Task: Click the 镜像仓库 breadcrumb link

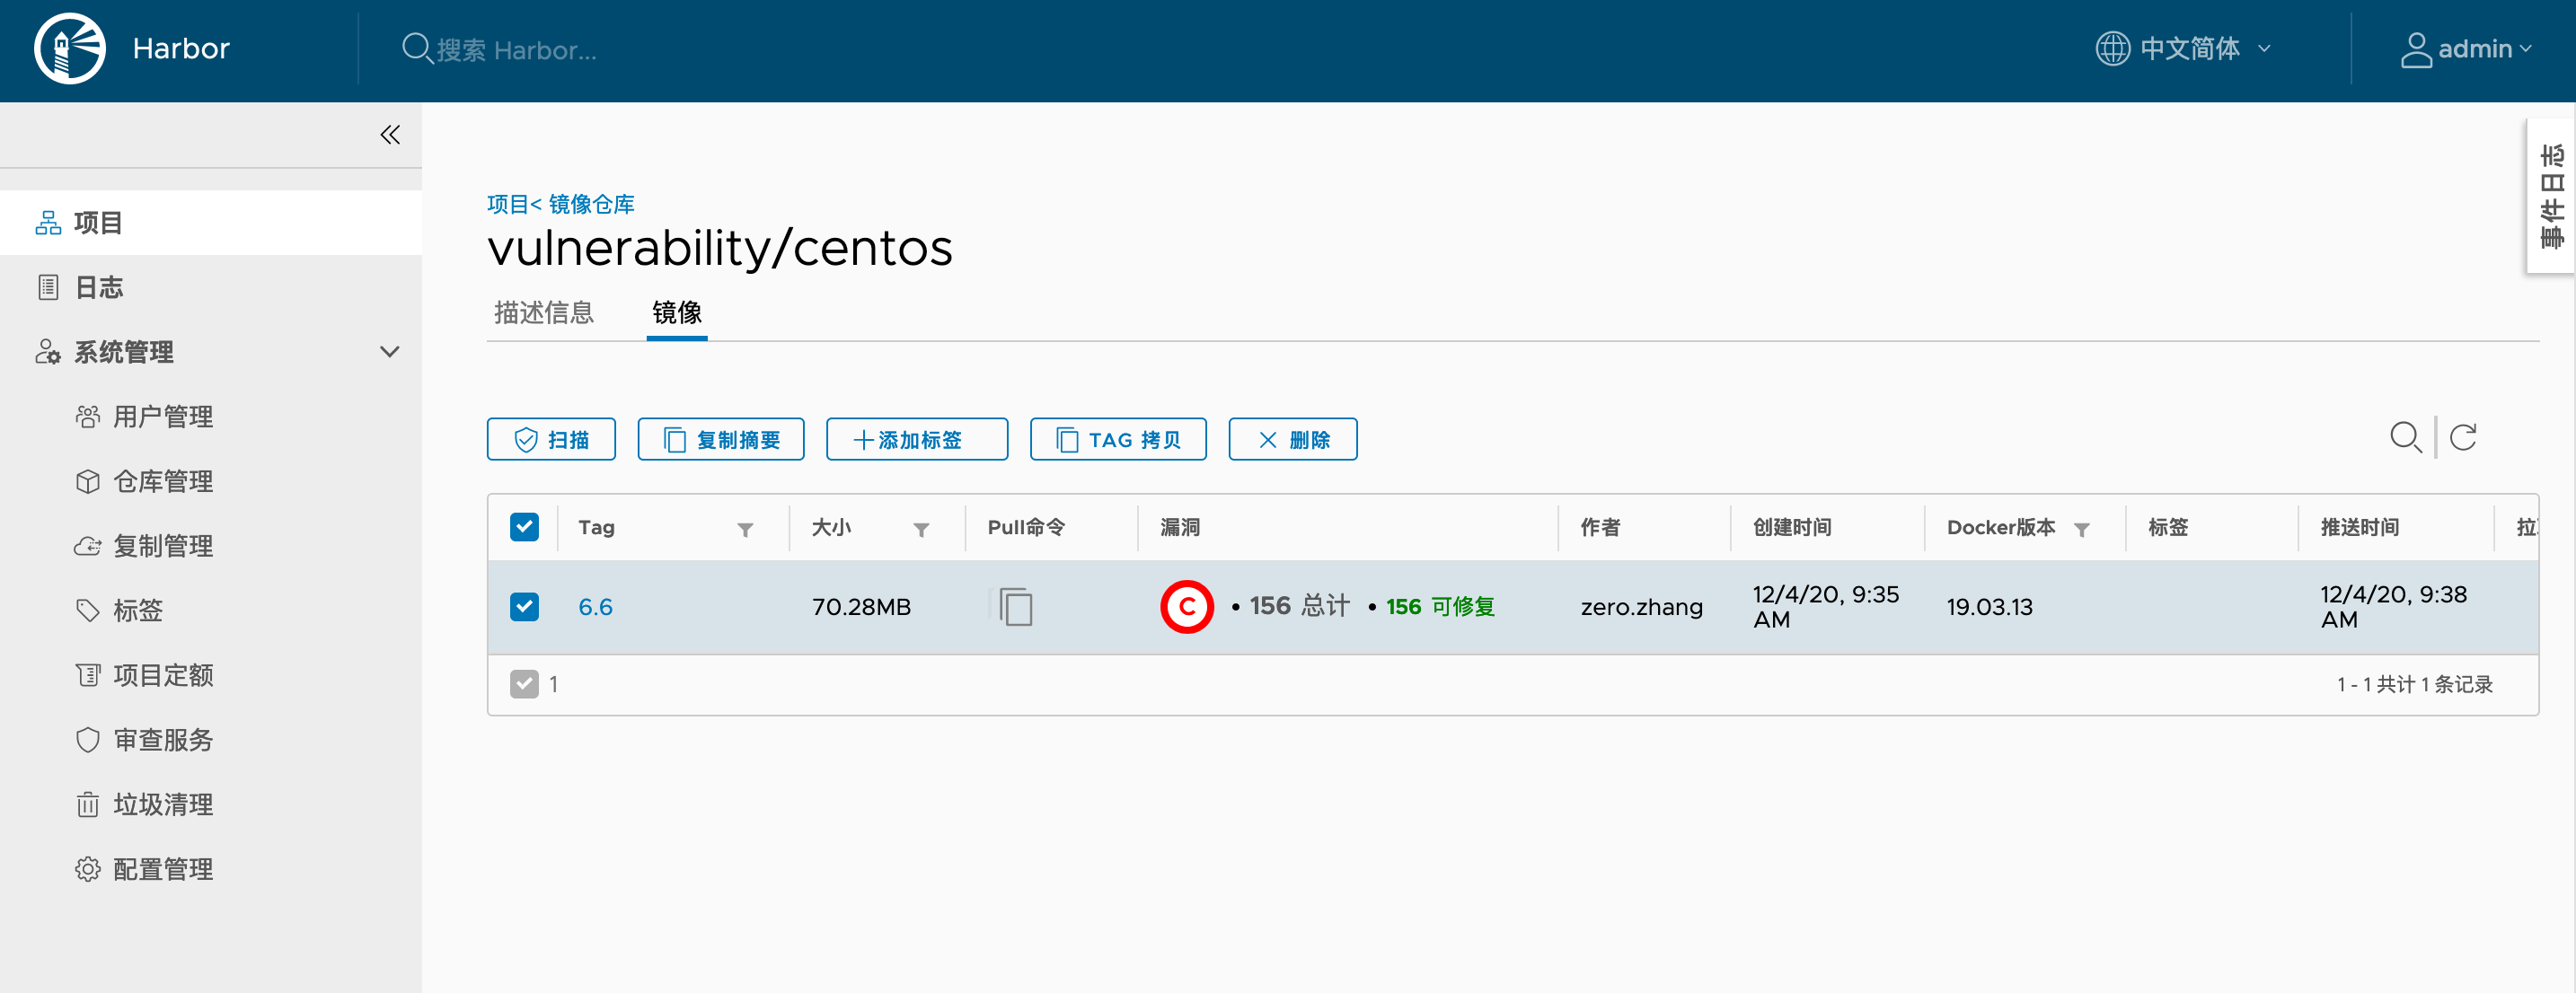Action: [x=591, y=204]
